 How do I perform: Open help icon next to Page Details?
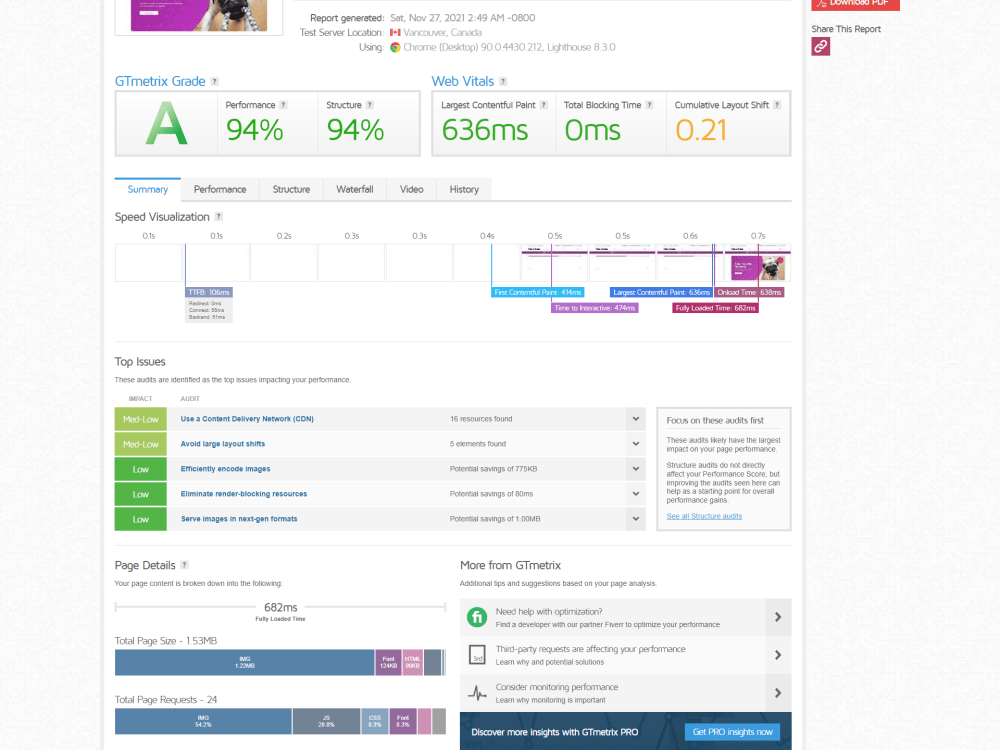pyautogui.click(x=184, y=565)
